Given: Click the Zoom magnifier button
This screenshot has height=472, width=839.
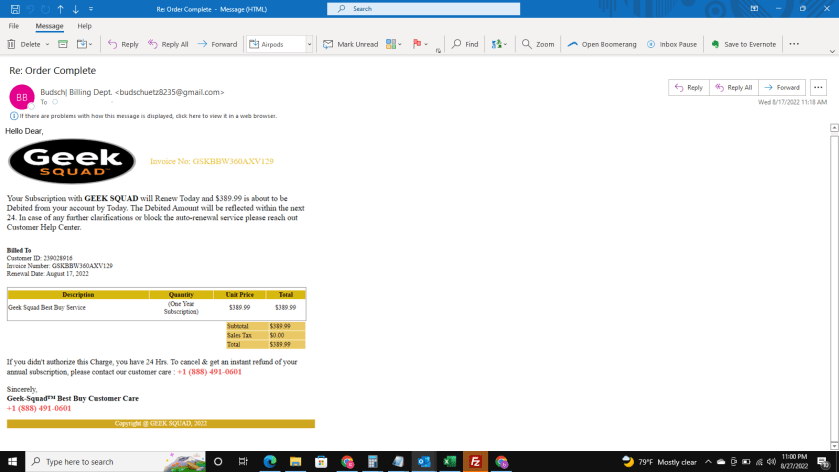Looking at the screenshot, I should point(538,44).
